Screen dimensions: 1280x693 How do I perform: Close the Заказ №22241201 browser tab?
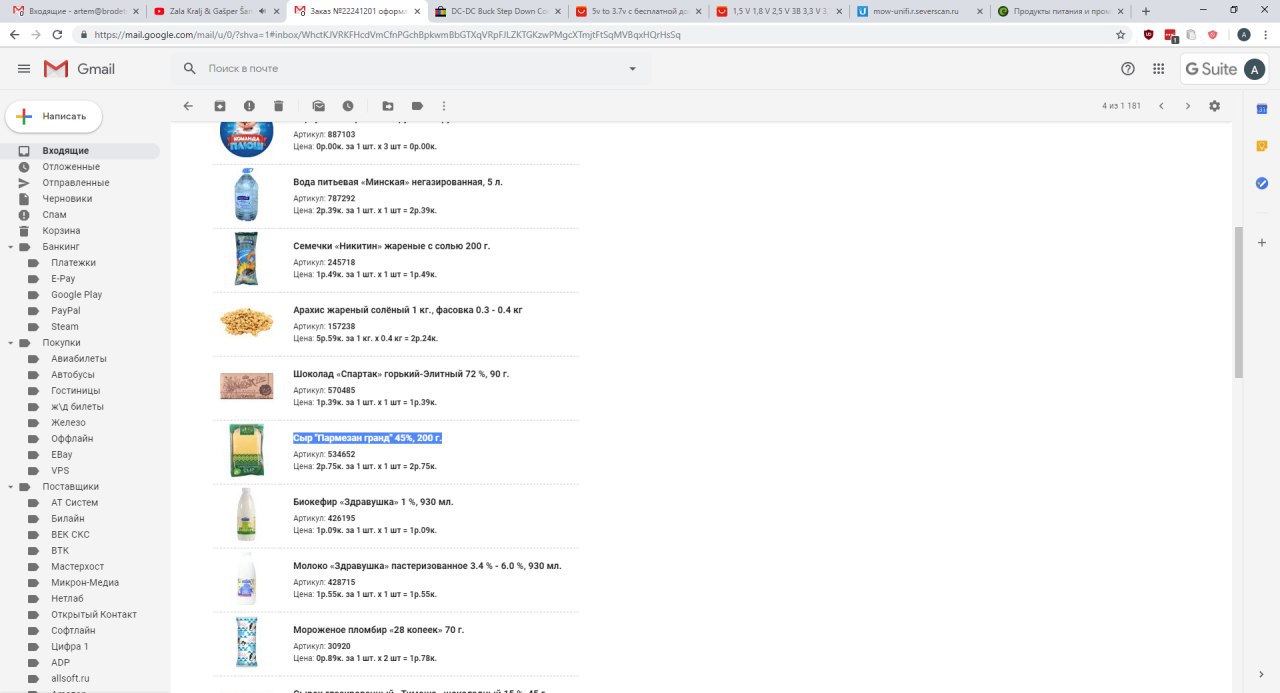(x=417, y=11)
